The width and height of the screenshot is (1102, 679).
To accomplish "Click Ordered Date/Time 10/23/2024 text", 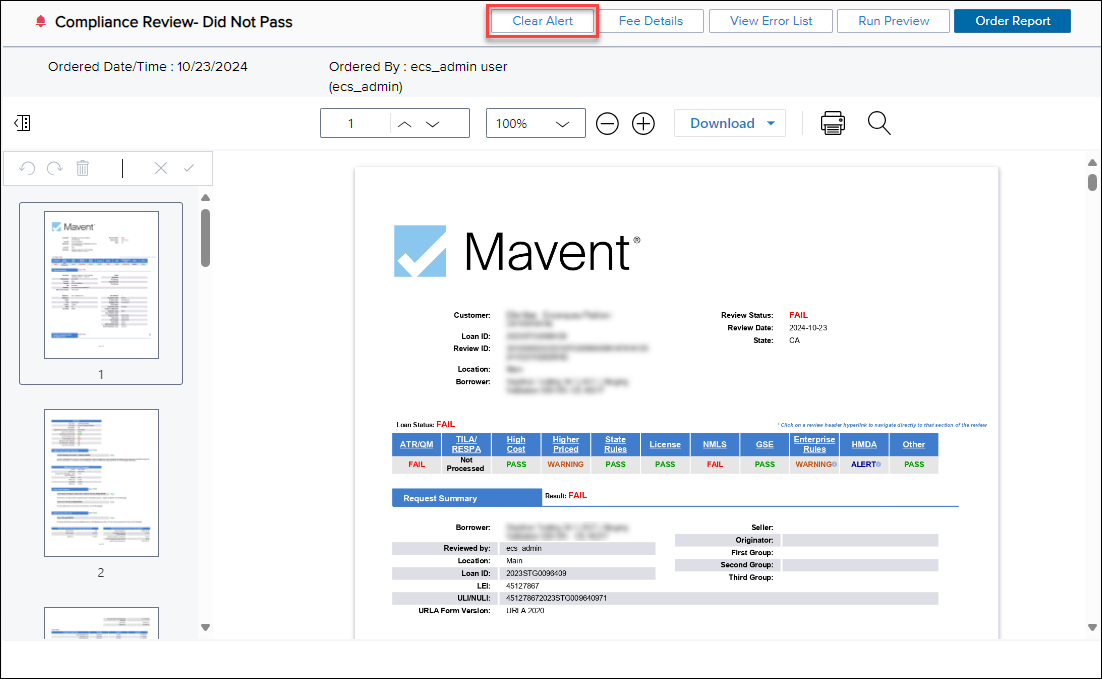I will point(148,67).
